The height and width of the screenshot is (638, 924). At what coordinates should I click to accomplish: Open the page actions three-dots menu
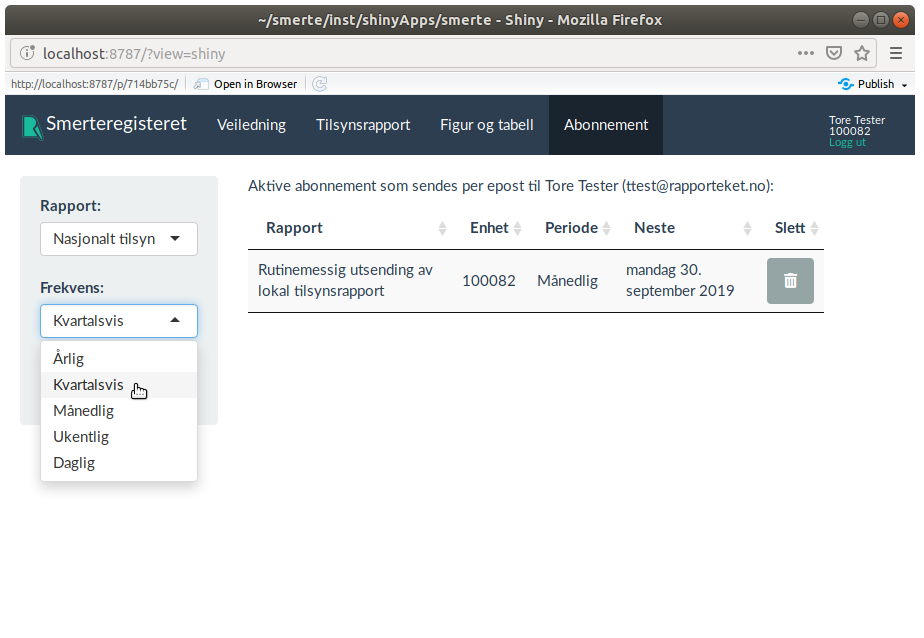coord(806,53)
